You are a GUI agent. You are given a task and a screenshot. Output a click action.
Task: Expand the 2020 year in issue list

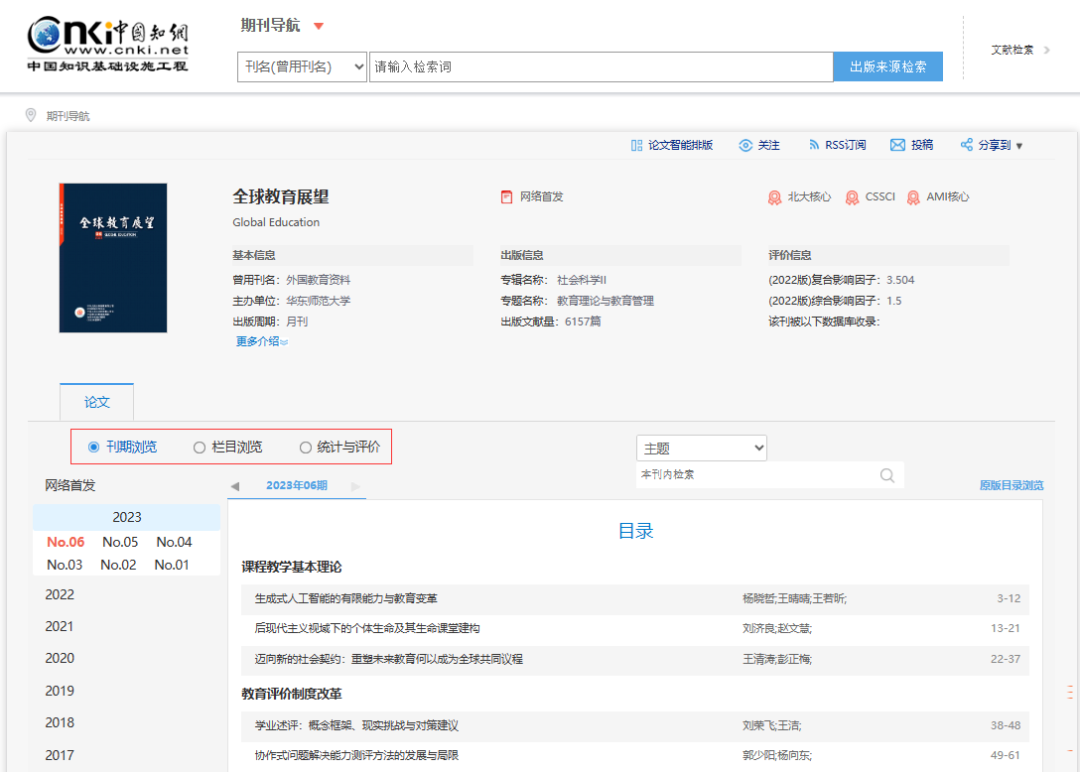click(60, 658)
